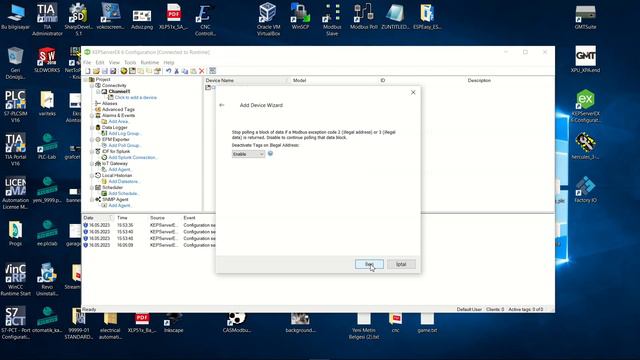Click the Copy toolbar icon
The image size is (640, 360).
coord(184,71)
